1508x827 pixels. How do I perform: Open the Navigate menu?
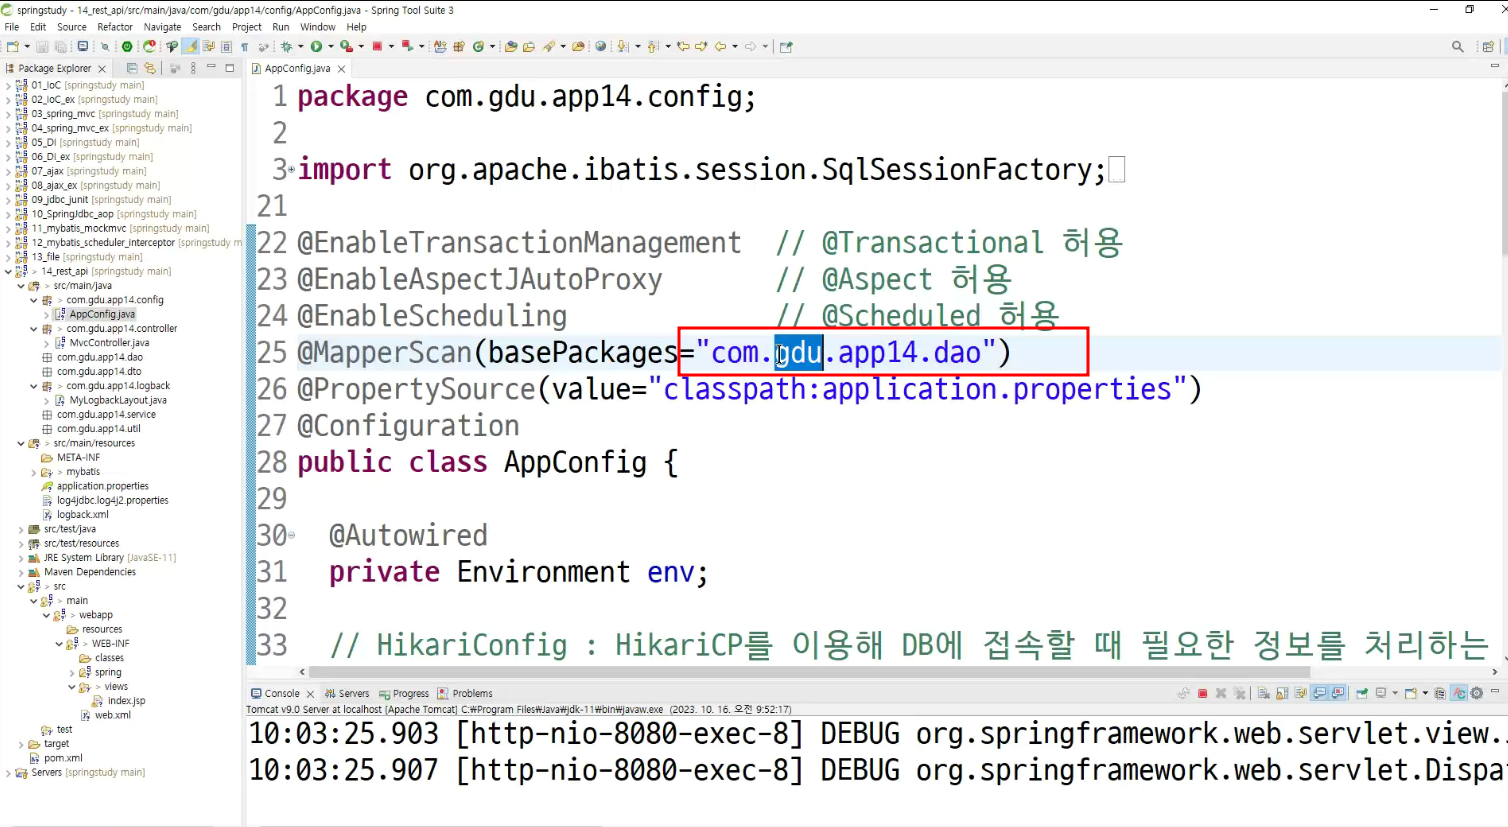(x=162, y=27)
